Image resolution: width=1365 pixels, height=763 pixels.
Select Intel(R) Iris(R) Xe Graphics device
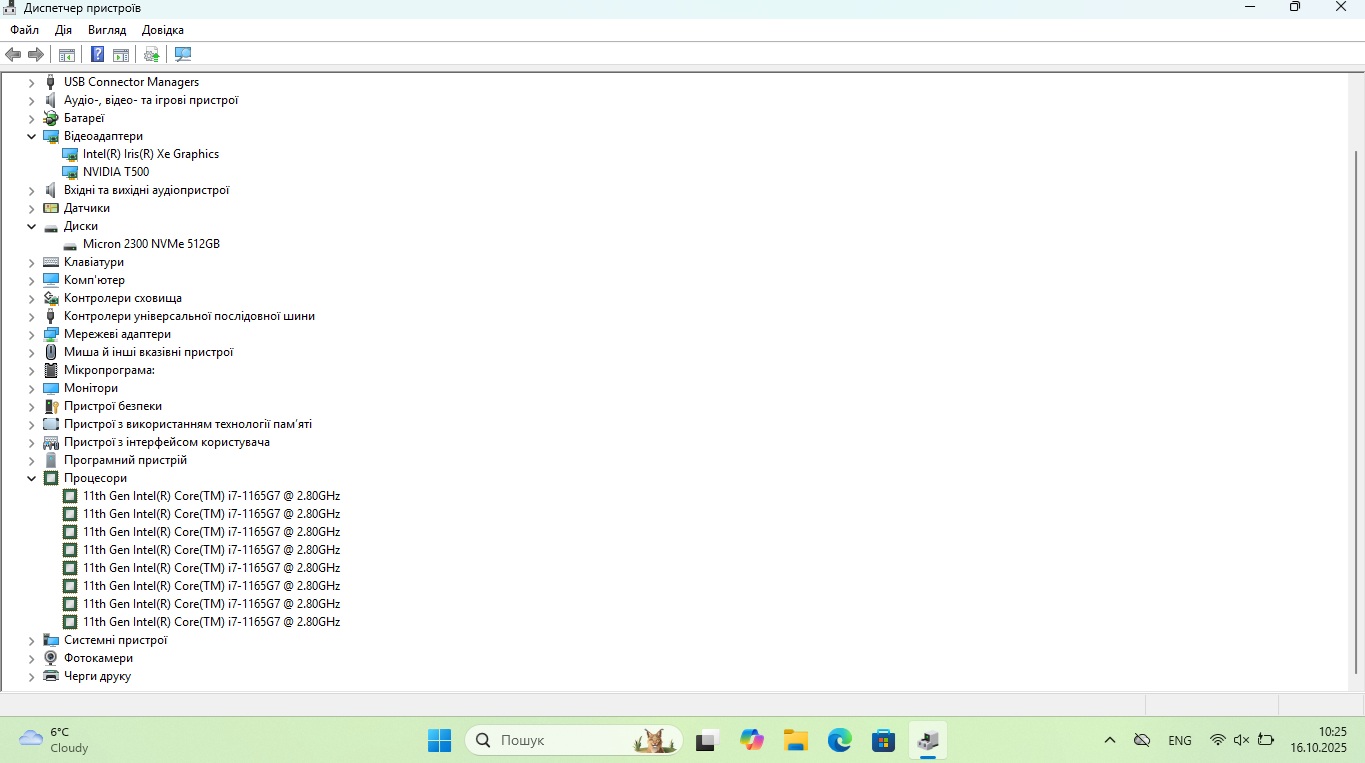click(x=150, y=154)
